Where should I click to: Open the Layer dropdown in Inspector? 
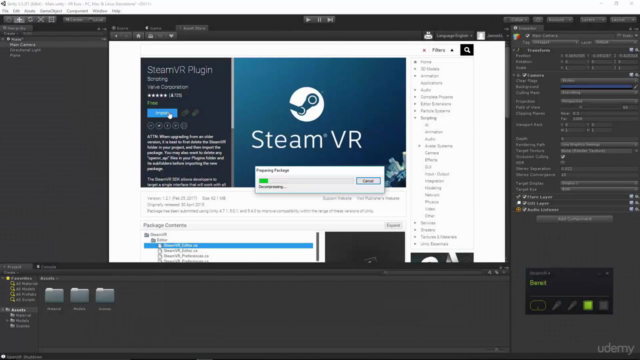(x=616, y=42)
